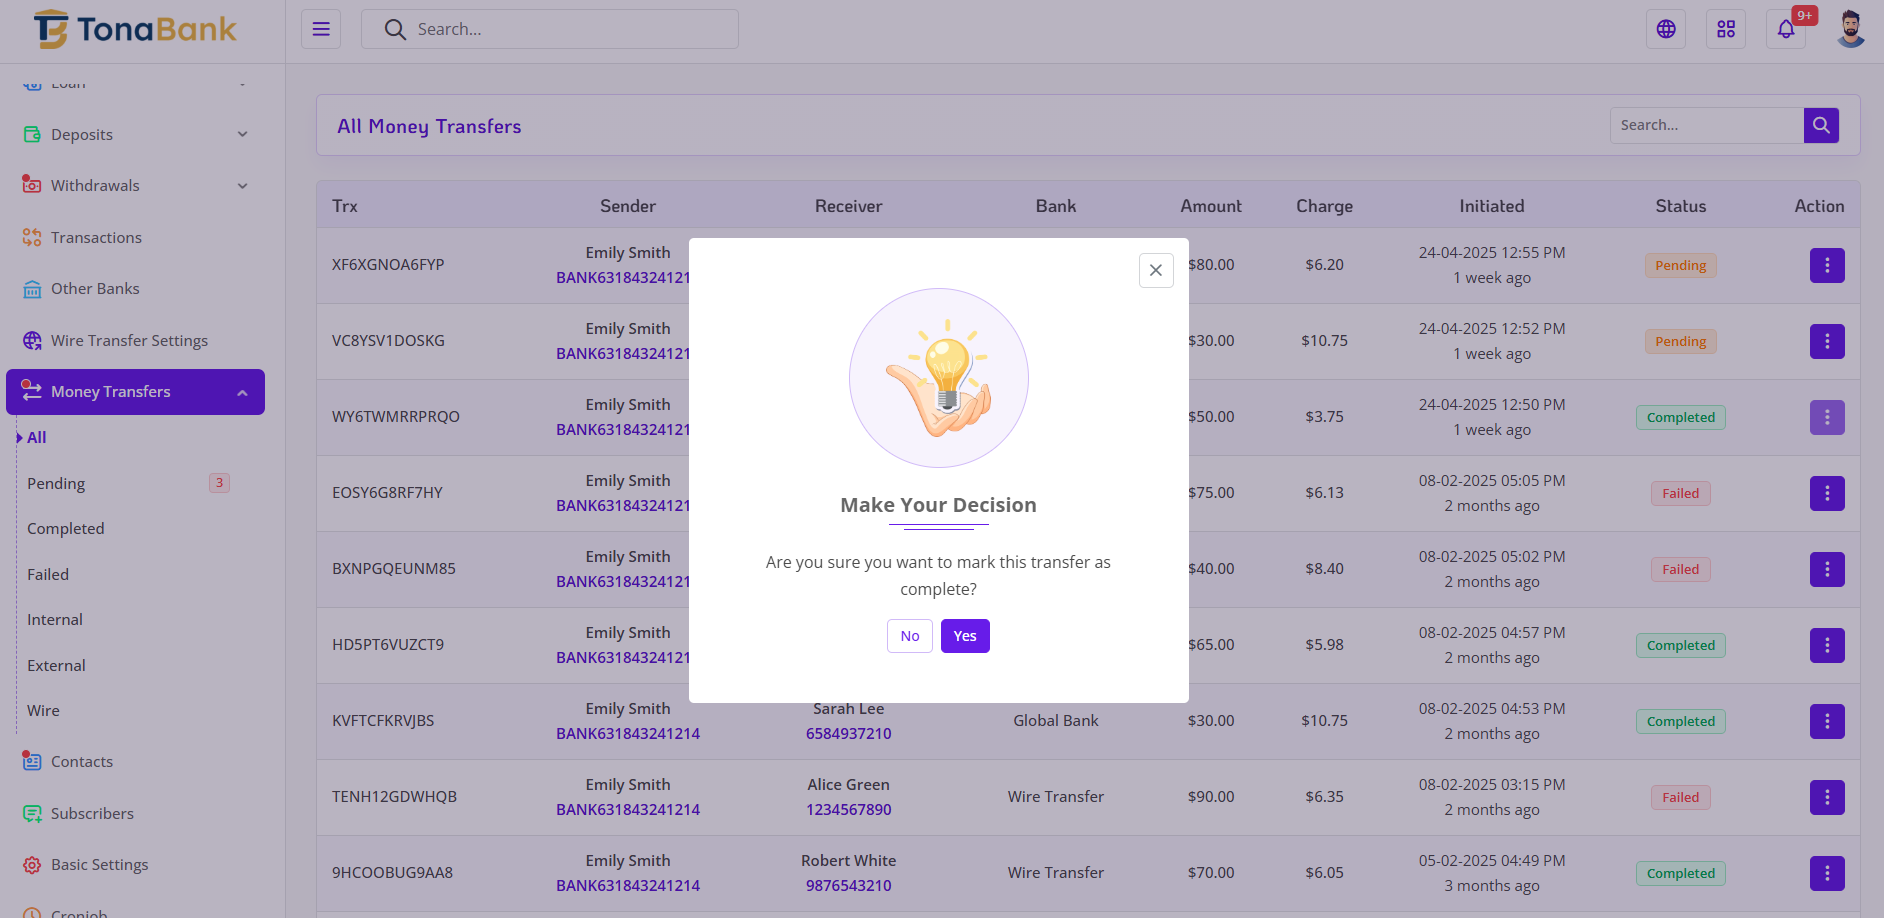Screen dimensions: 1884x918
Task: Expand the Withdrawals sidebar menu
Action: tap(135, 186)
